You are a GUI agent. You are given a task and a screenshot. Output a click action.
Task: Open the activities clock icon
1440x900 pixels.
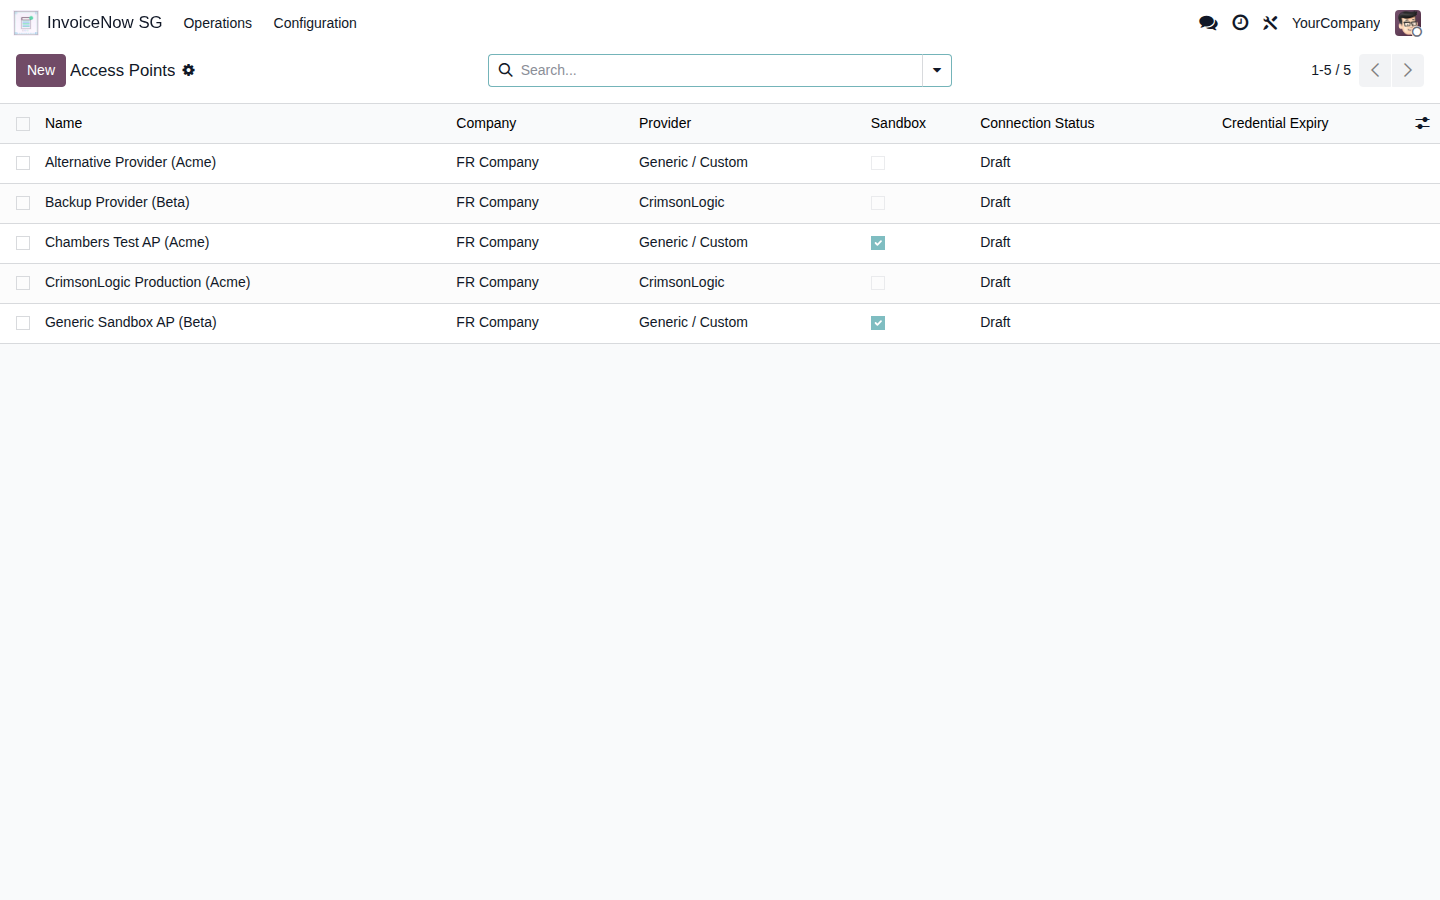1240,23
